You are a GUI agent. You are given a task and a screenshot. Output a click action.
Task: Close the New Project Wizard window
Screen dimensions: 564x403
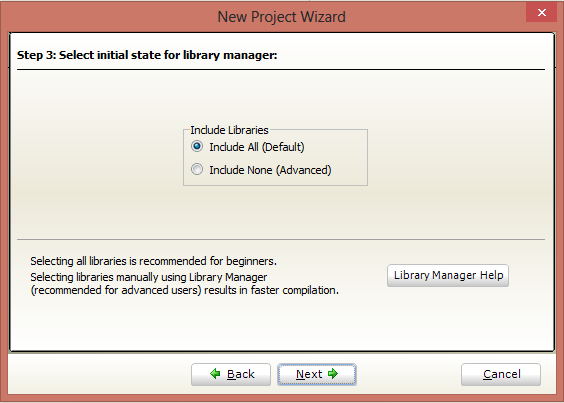click(541, 13)
